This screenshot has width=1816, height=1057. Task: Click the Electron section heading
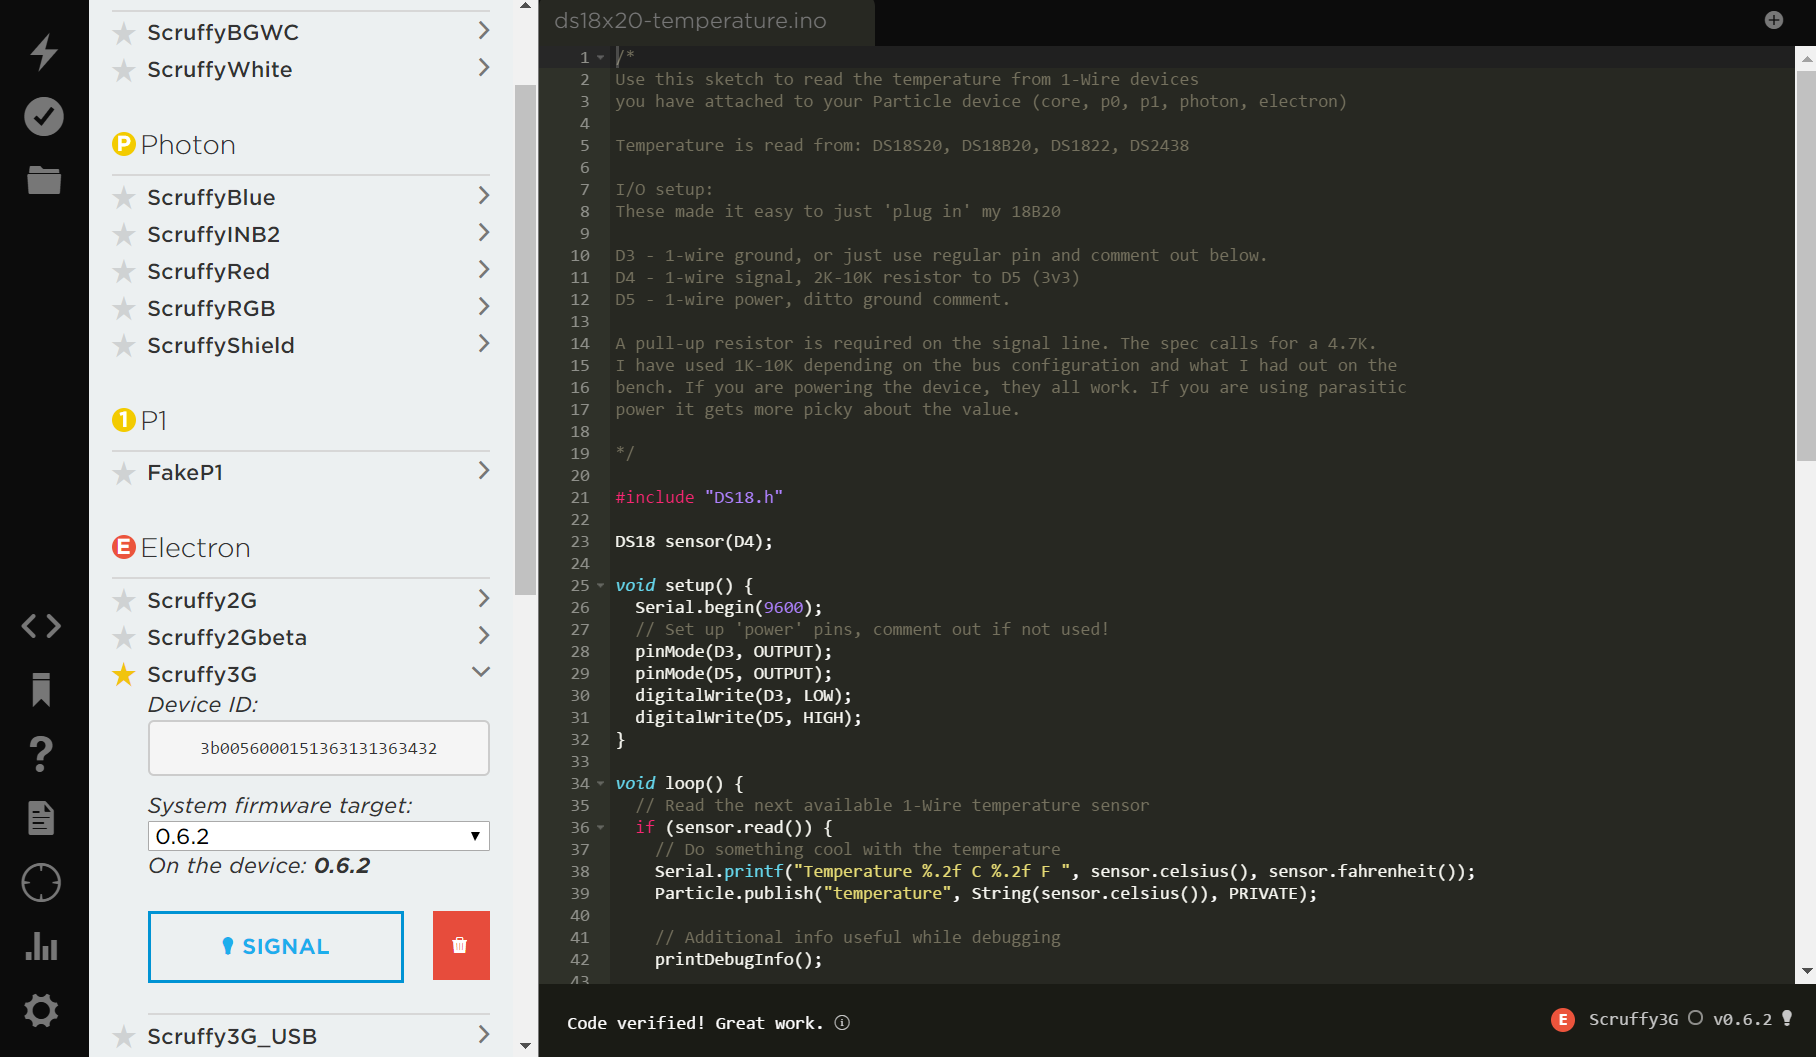point(196,548)
